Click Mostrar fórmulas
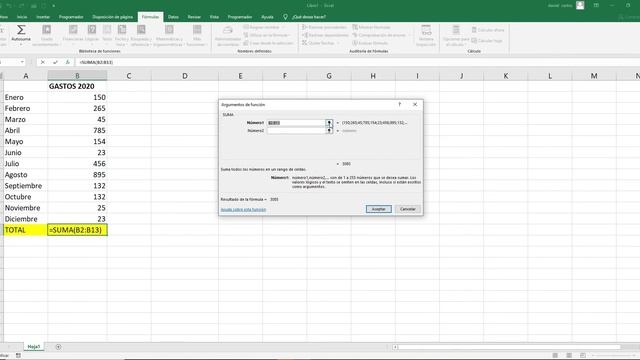This screenshot has height=360, width=640. [371, 27]
